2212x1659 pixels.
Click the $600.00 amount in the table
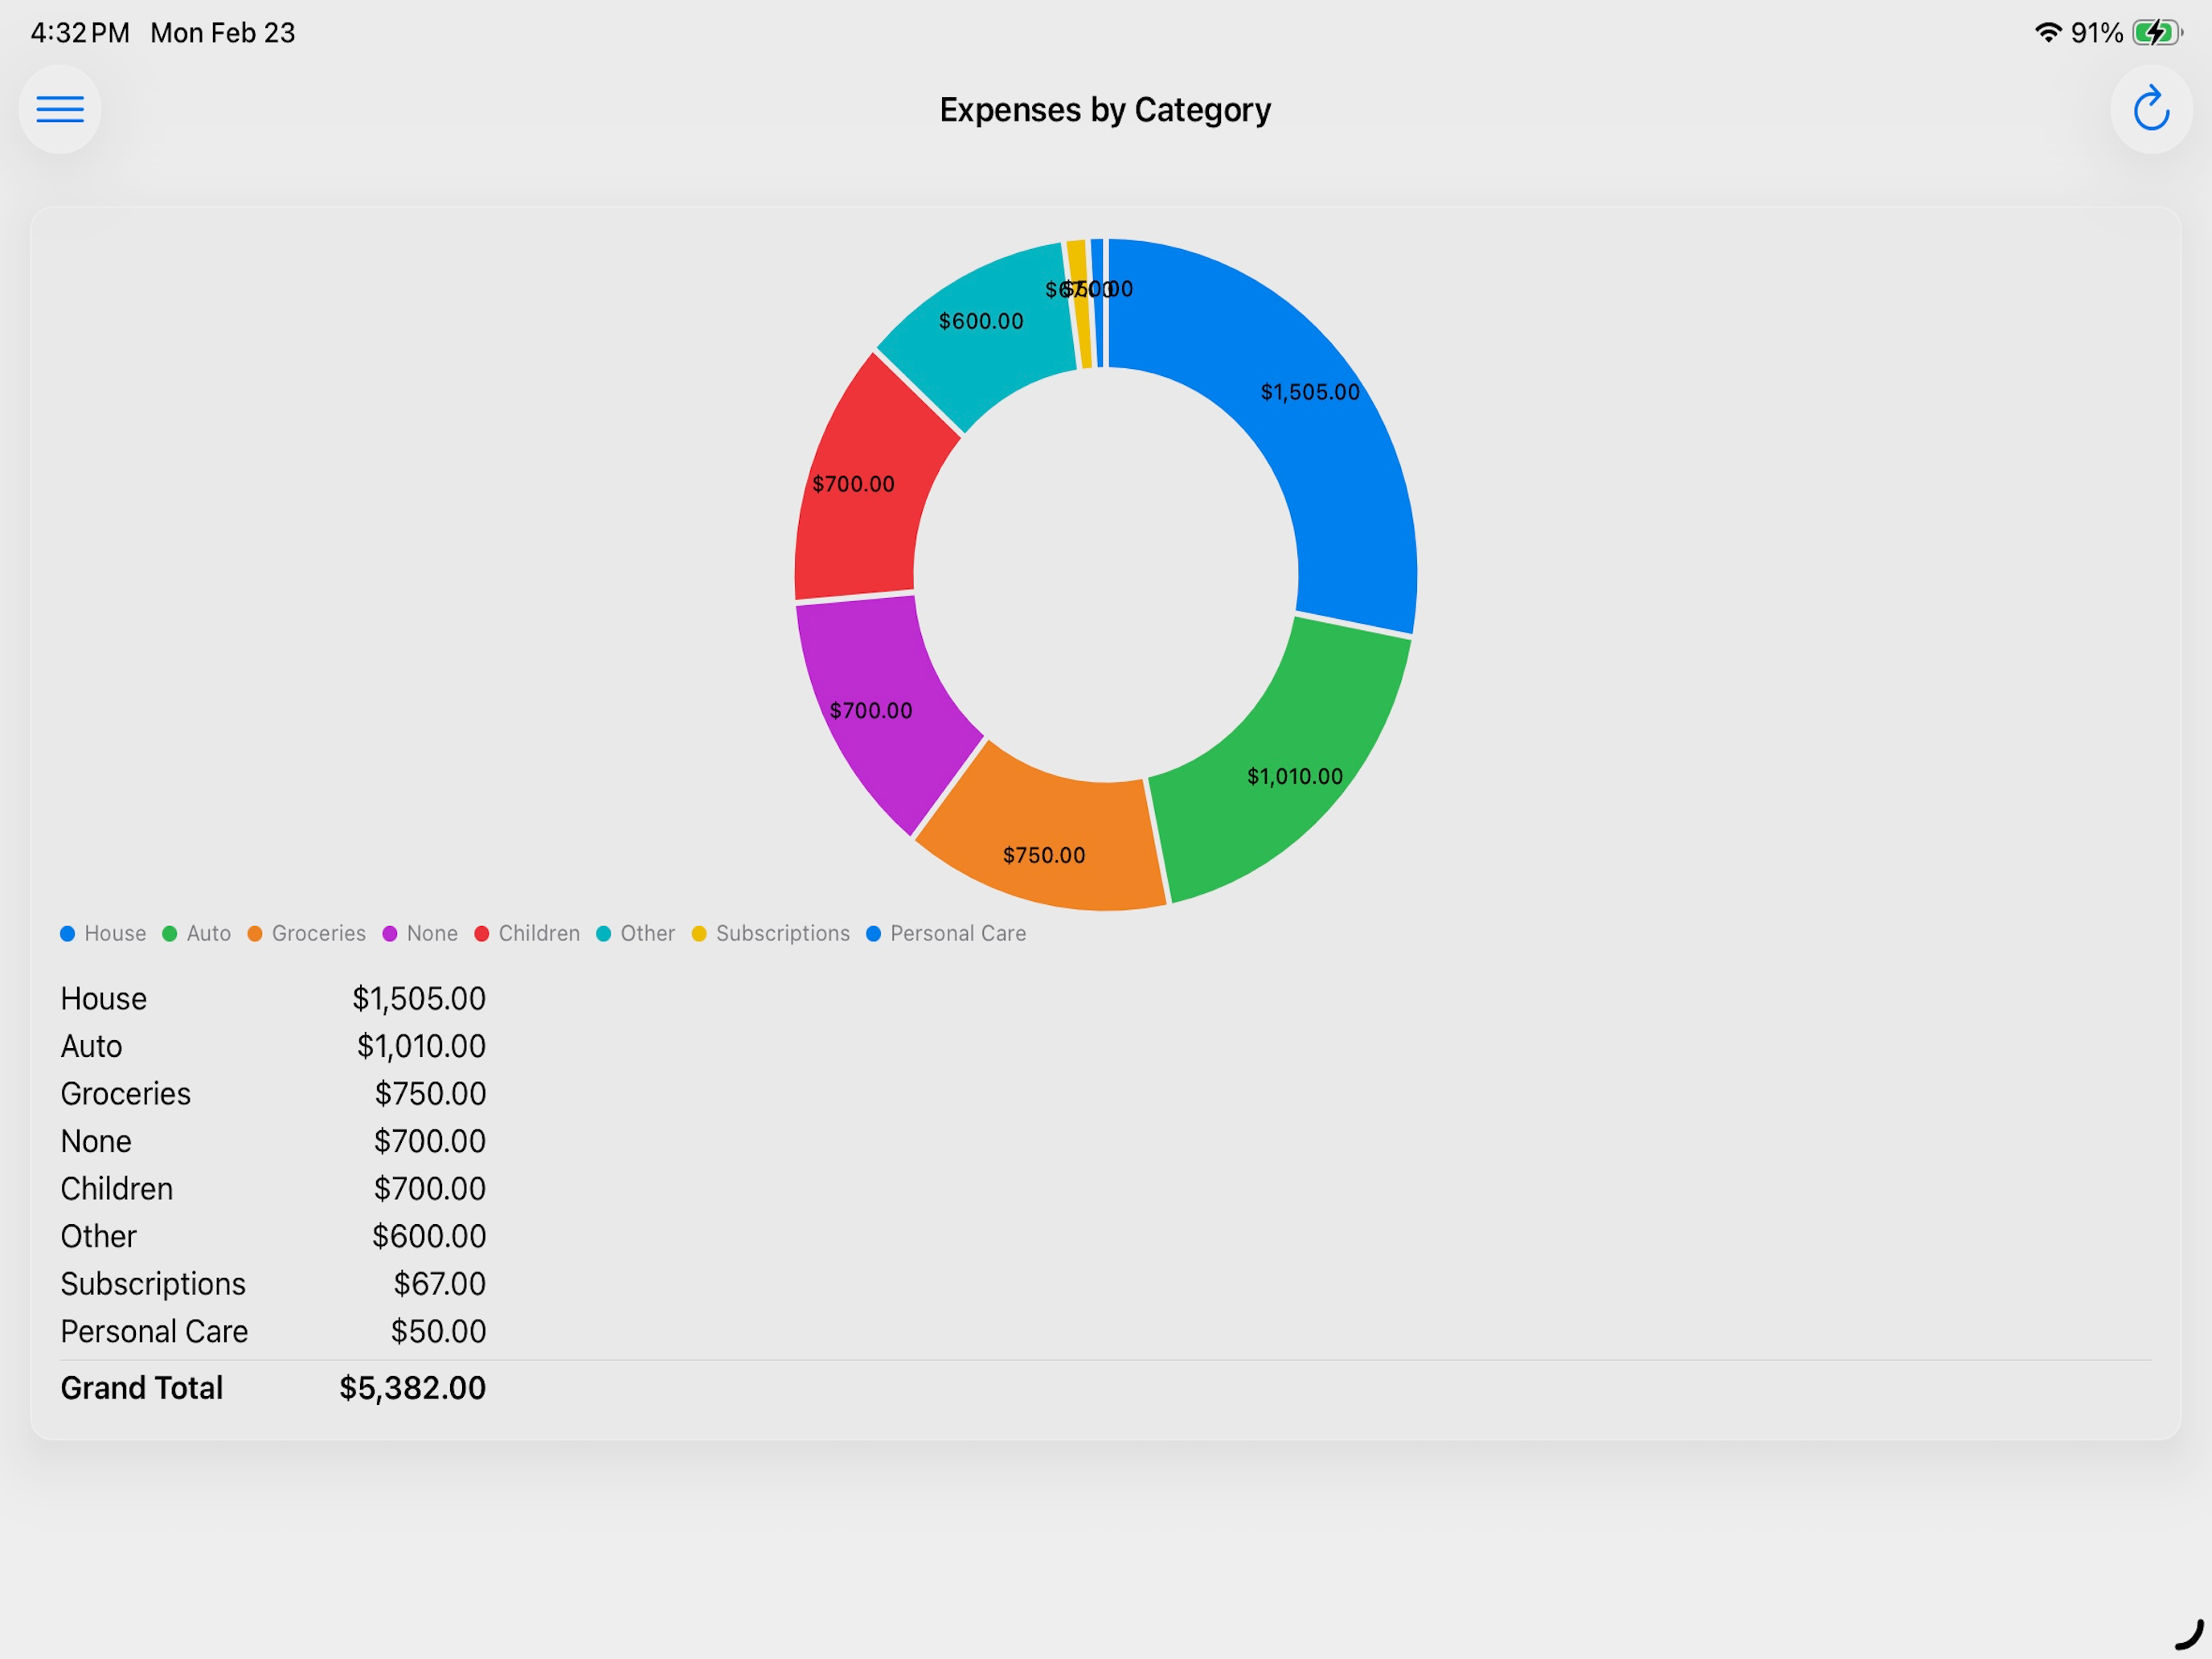coord(429,1236)
